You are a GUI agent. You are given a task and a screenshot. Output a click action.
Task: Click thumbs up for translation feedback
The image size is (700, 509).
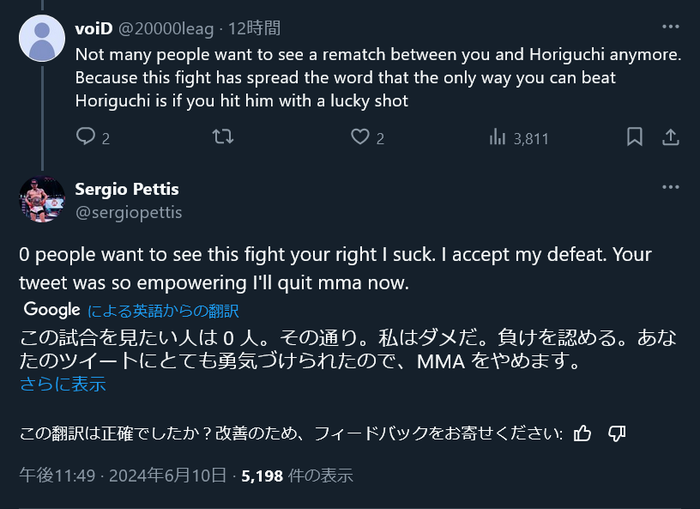pyautogui.click(x=583, y=432)
